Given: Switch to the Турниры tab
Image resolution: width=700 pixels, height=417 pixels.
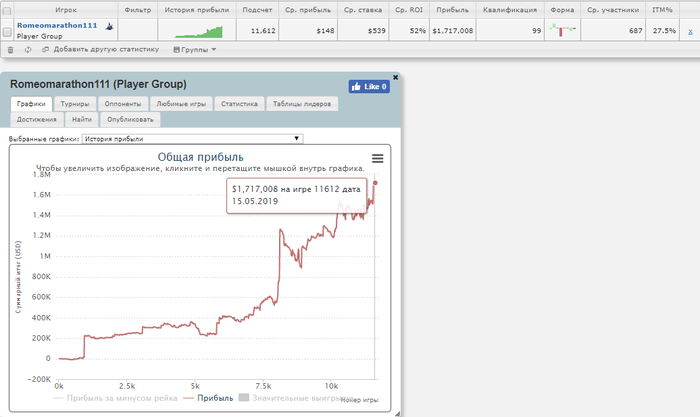Looking at the screenshot, I should point(75,104).
